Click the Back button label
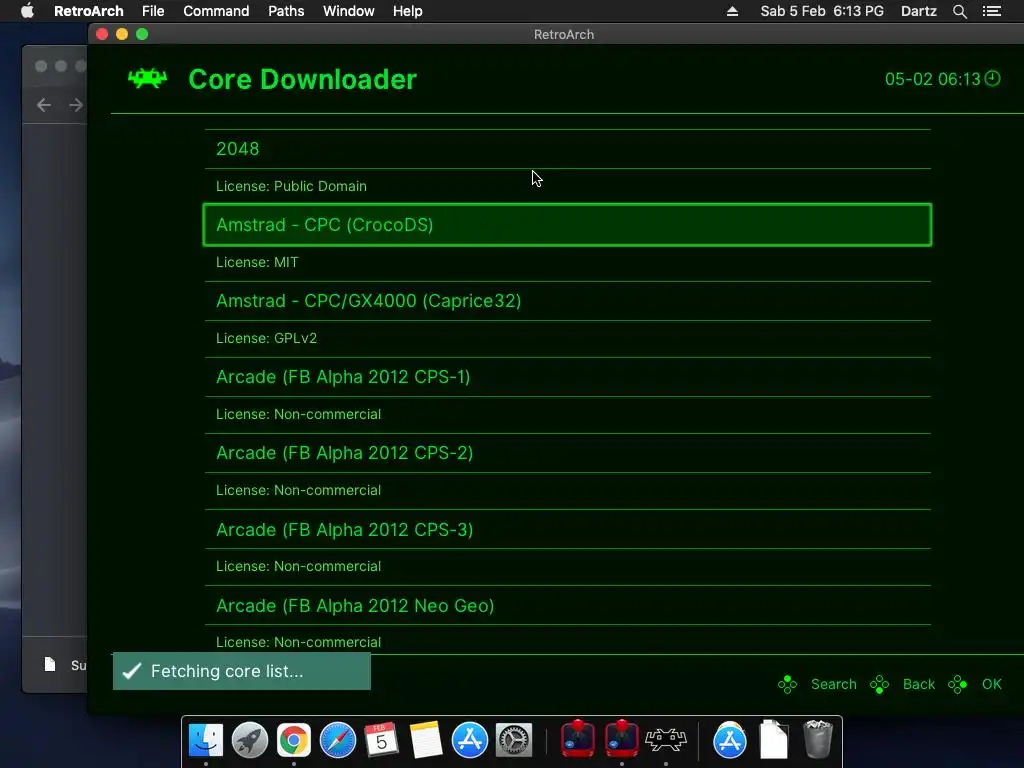The height and width of the screenshot is (768, 1024). coord(918,684)
